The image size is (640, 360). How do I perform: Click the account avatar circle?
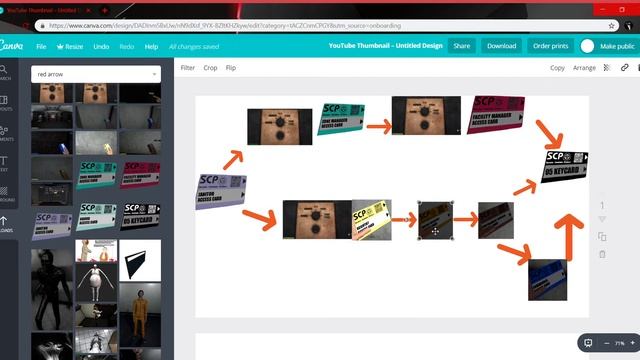[x=587, y=46]
